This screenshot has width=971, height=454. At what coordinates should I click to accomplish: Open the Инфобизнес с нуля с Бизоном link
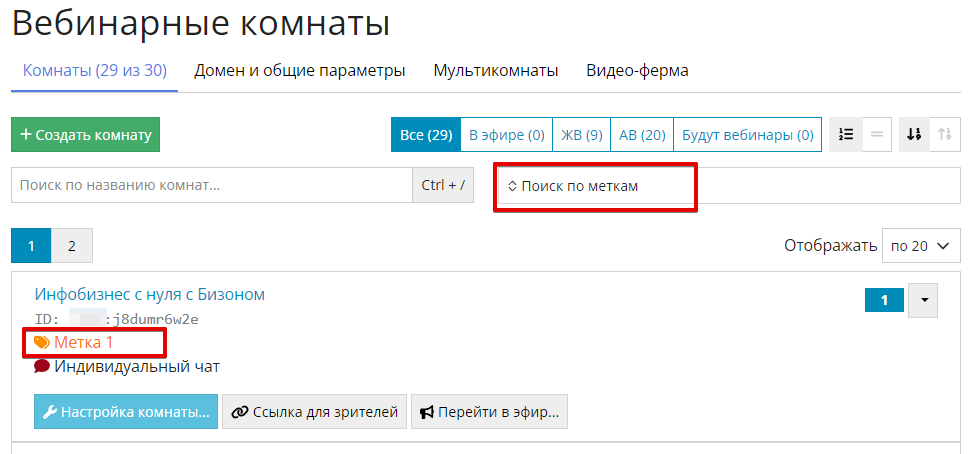[x=150, y=294]
